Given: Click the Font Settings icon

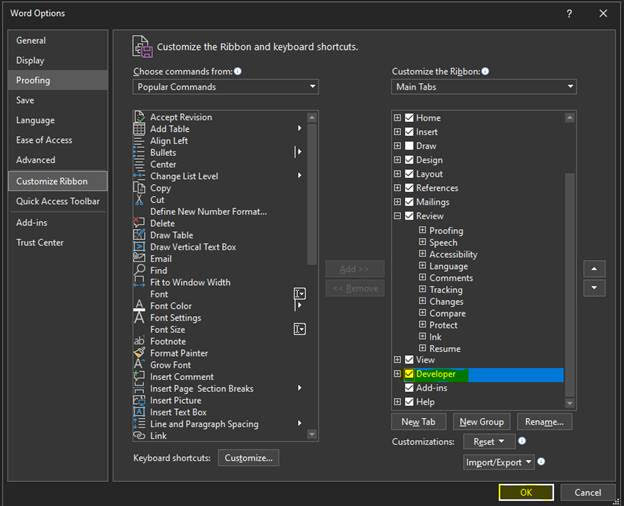Looking at the screenshot, I should pyautogui.click(x=139, y=318).
